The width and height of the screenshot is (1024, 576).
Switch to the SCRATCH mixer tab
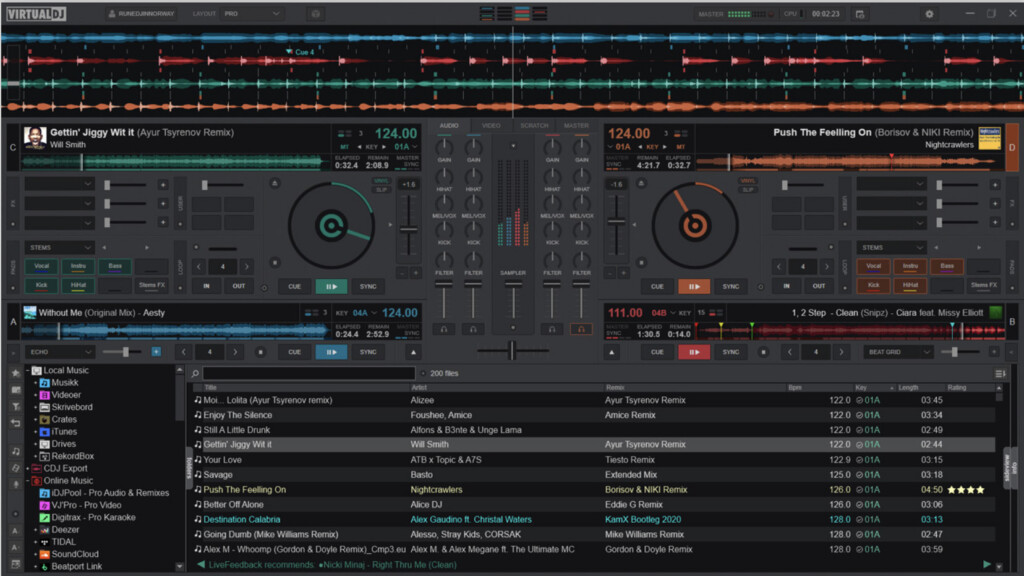pos(534,125)
